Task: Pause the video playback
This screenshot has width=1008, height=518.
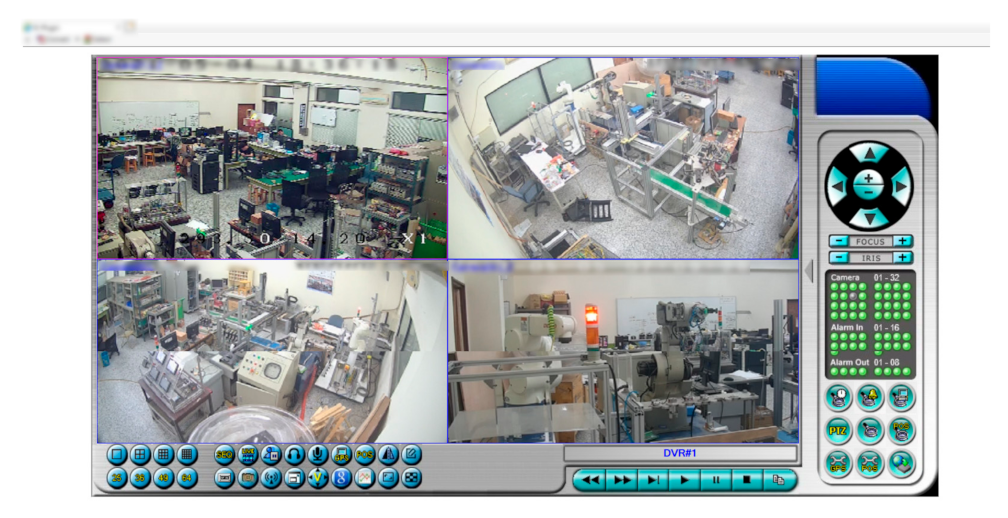Action: click(716, 480)
